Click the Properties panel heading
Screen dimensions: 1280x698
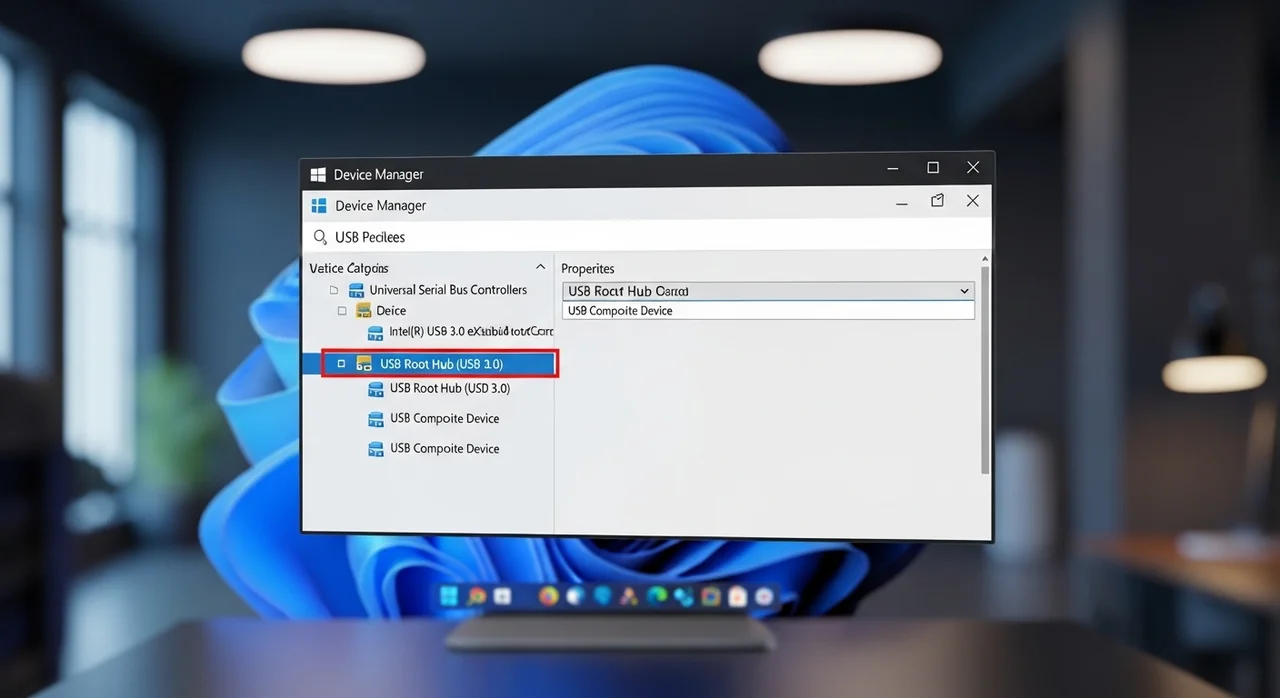coord(588,269)
